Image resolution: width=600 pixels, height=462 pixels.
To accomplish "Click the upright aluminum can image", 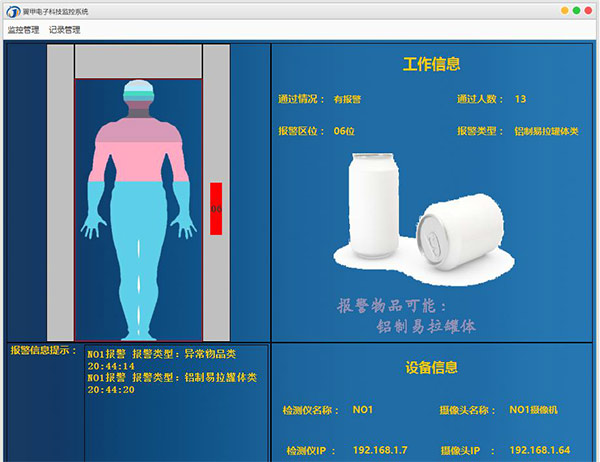I will [x=374, y=205].
